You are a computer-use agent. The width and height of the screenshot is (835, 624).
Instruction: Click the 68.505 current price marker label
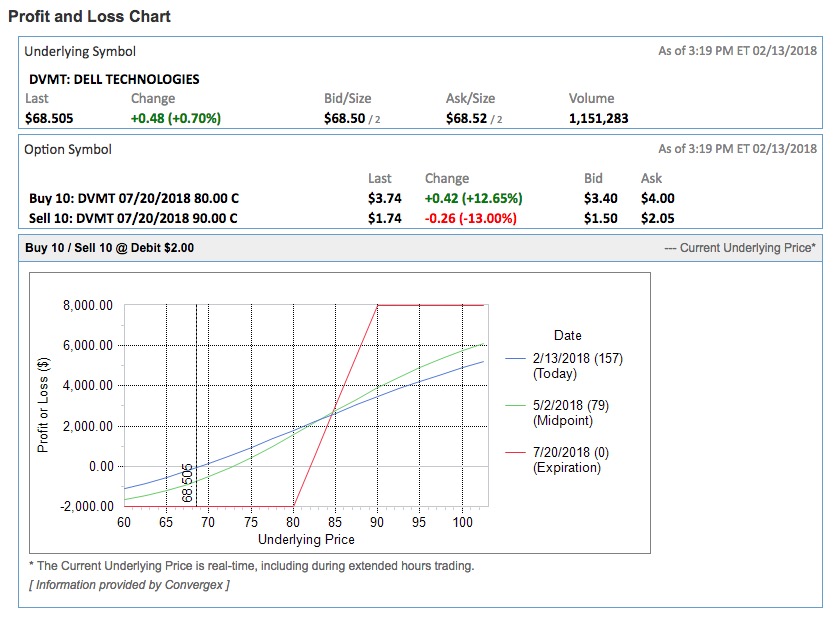point(187,483)
